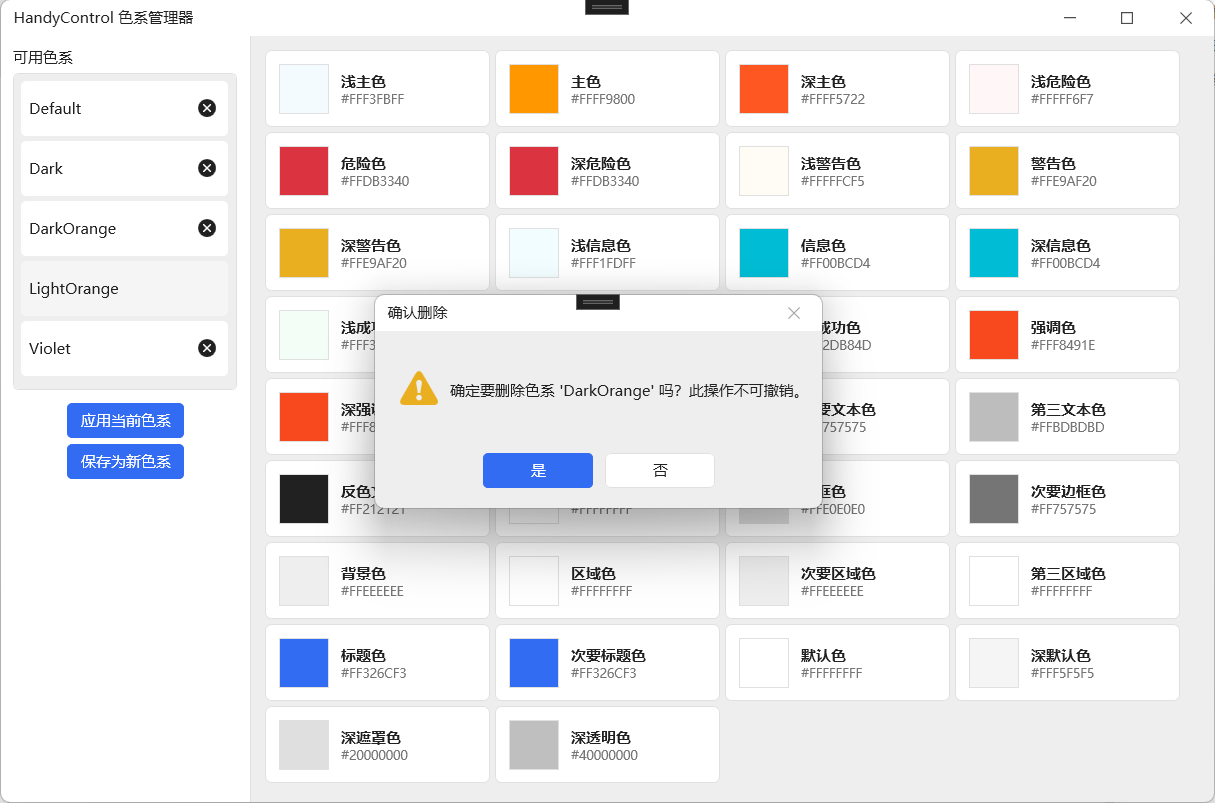This screenshot has width=1215, height=803.
Task: Select the Dark scheme list item
Action: (x=125, y=168)
